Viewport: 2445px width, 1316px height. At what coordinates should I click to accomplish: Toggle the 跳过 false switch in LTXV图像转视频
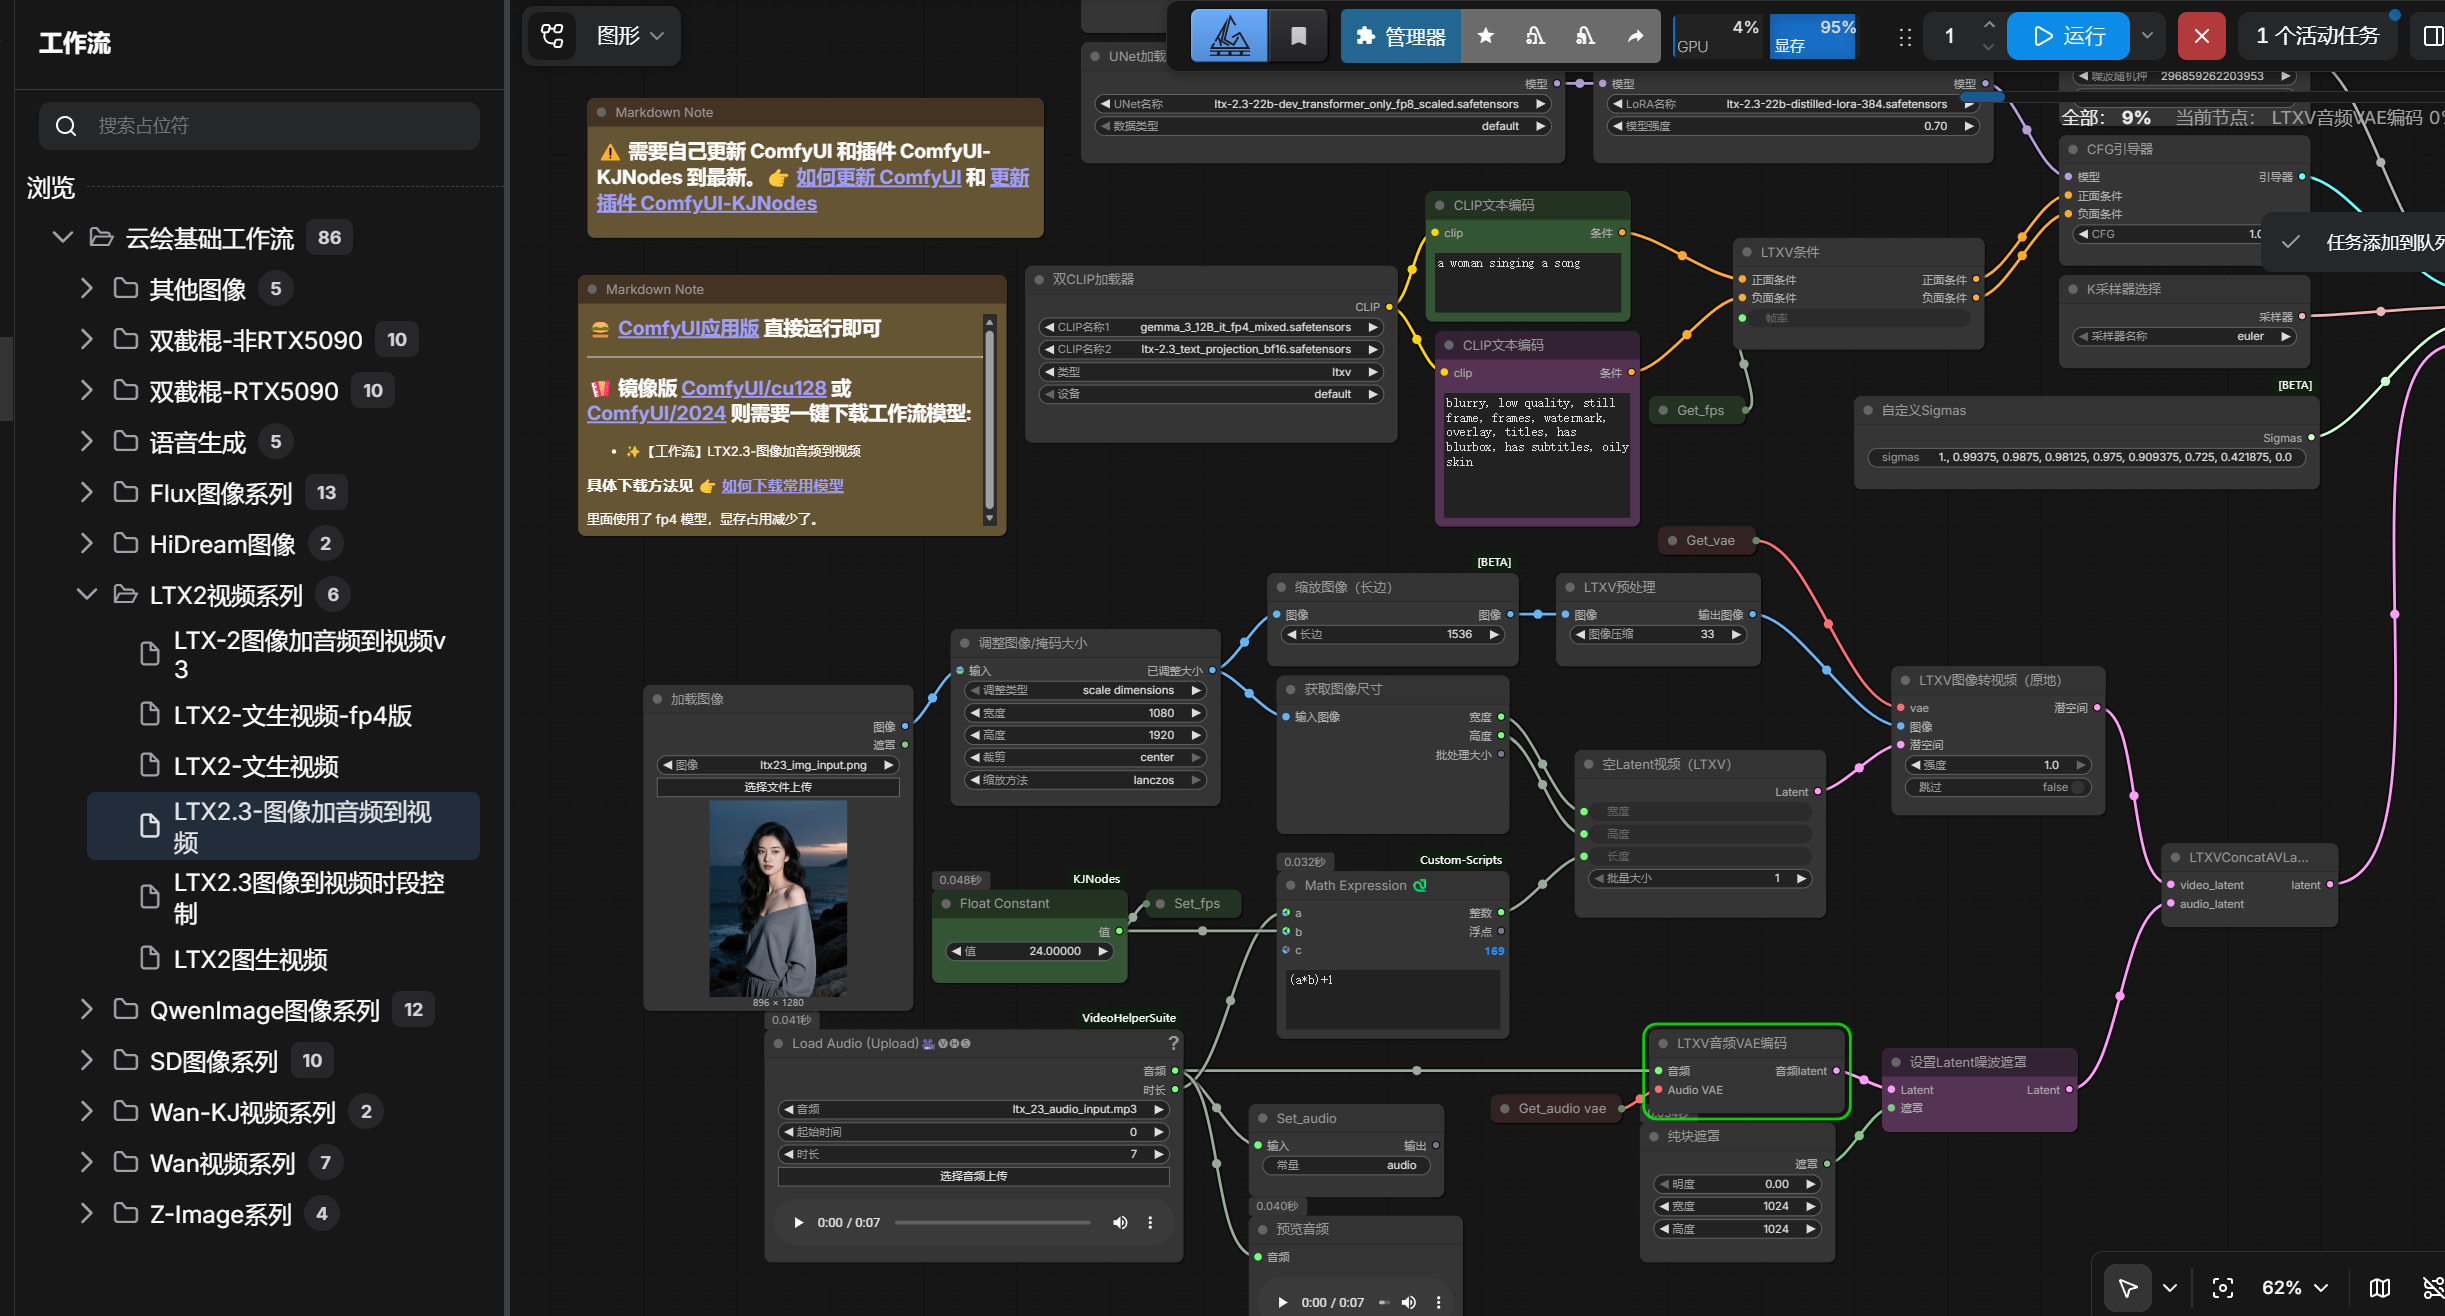pyautogui.click(x=1998, y=787)
